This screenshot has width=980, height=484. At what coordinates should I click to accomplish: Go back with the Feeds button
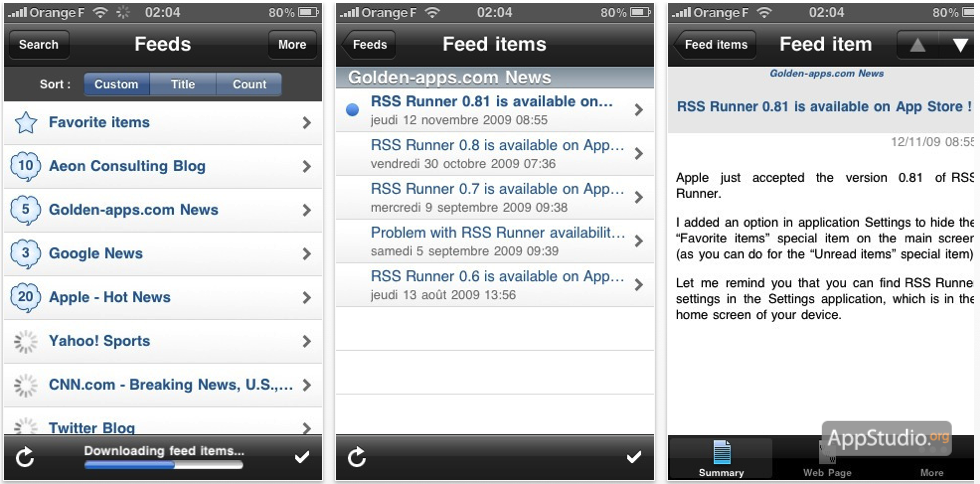coord(369,45)
